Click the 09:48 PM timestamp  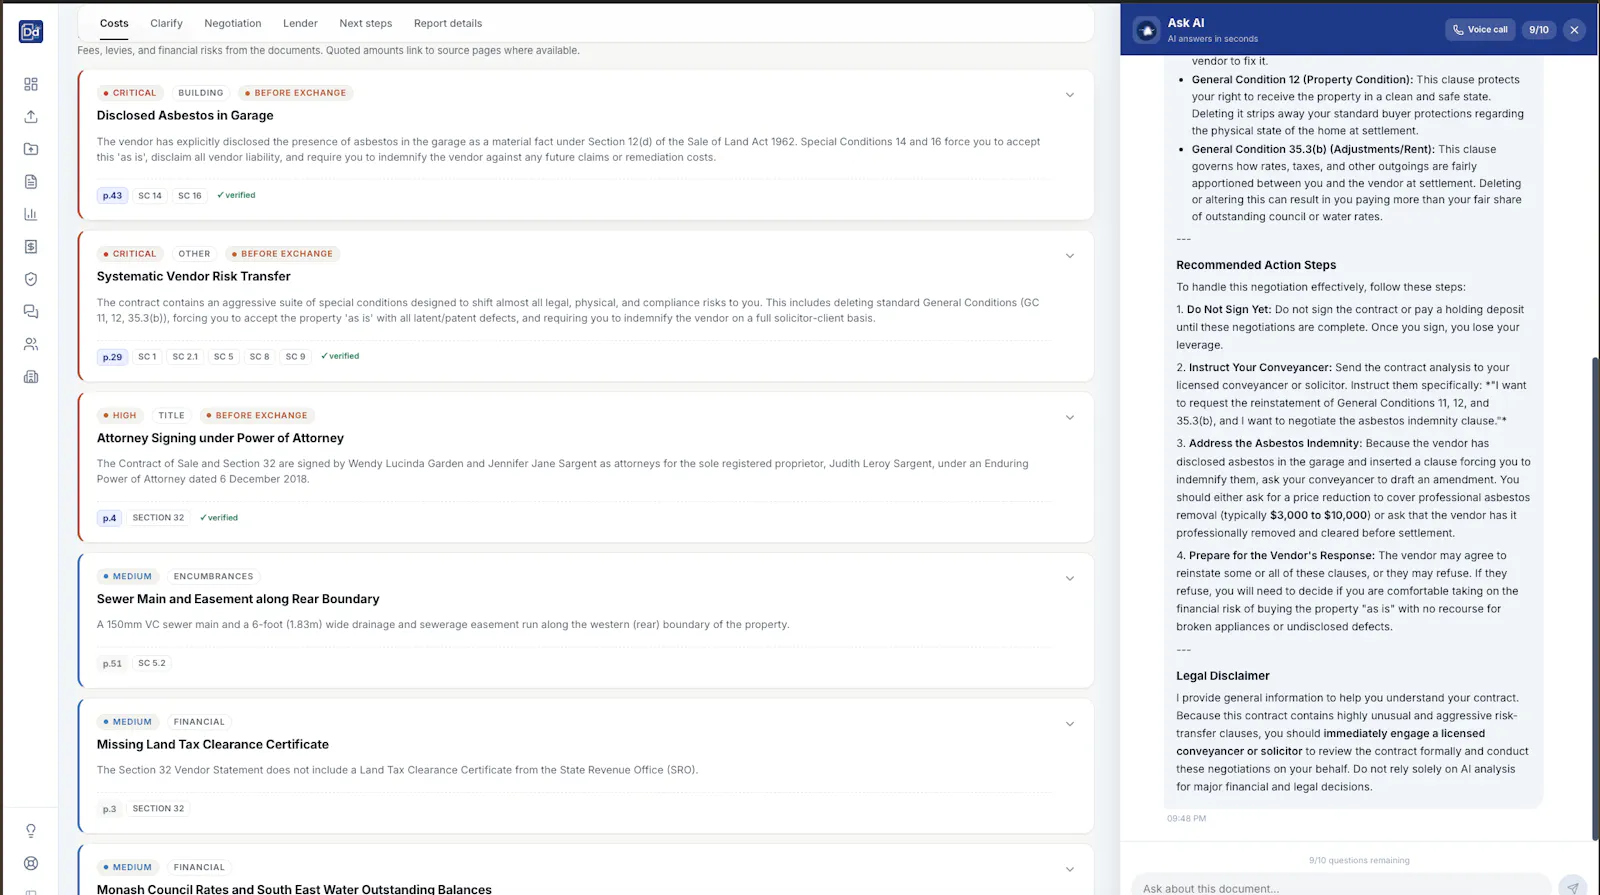pos(1186,818)
